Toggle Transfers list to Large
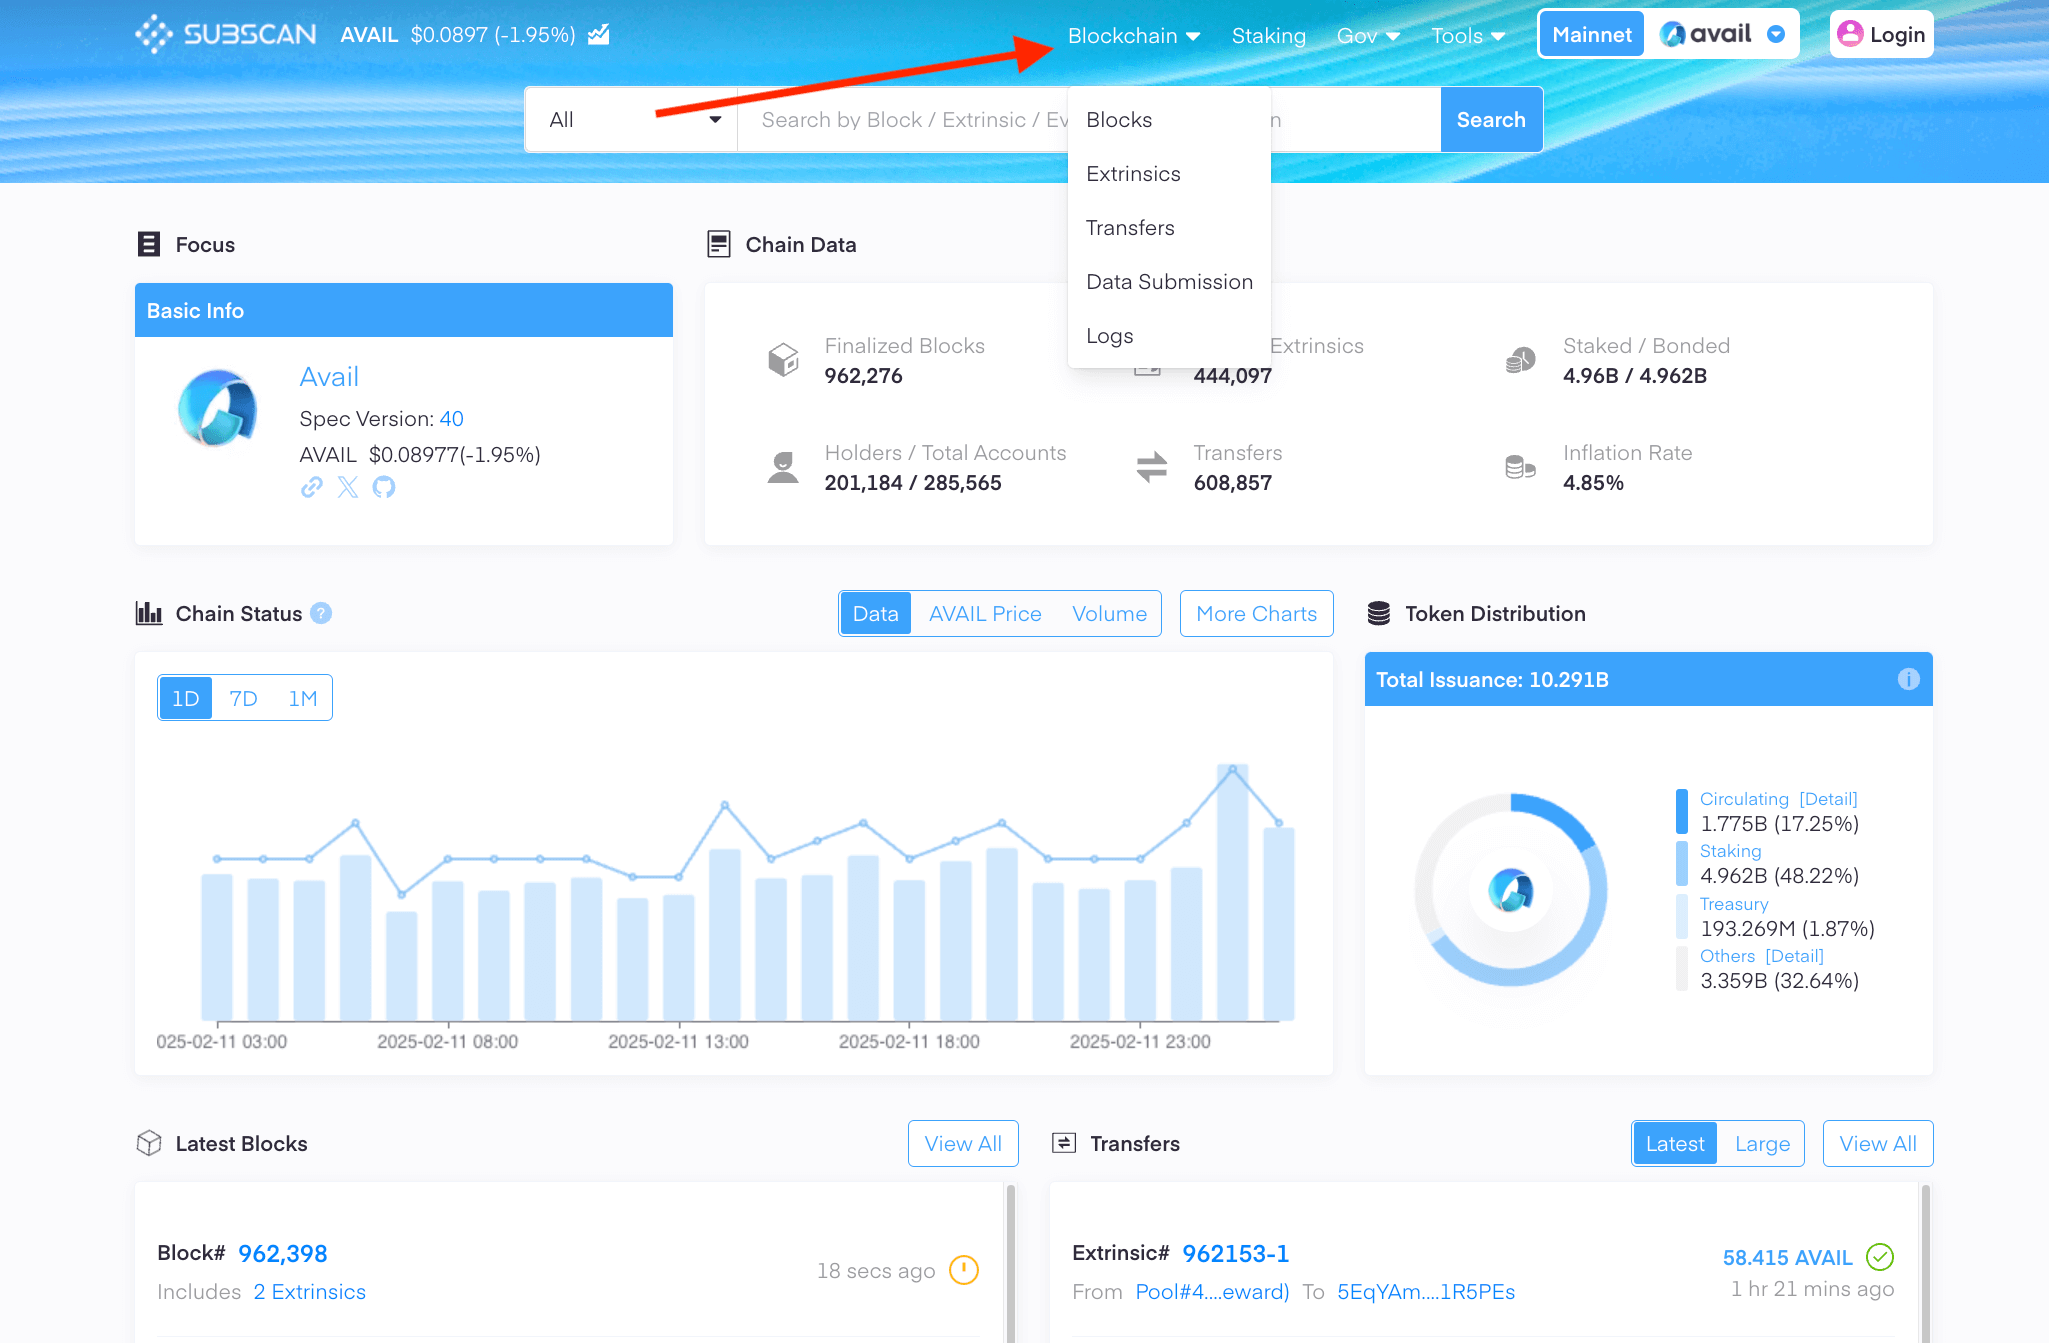 [x=1762, y=1143]
